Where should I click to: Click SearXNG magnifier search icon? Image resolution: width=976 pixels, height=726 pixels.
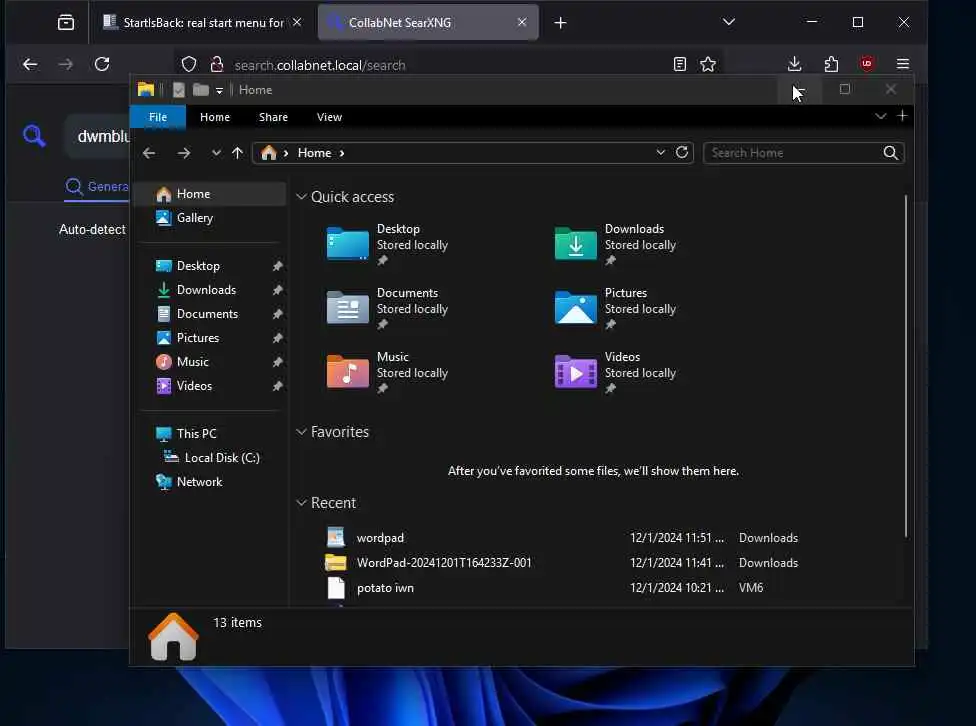coord(34,136)
